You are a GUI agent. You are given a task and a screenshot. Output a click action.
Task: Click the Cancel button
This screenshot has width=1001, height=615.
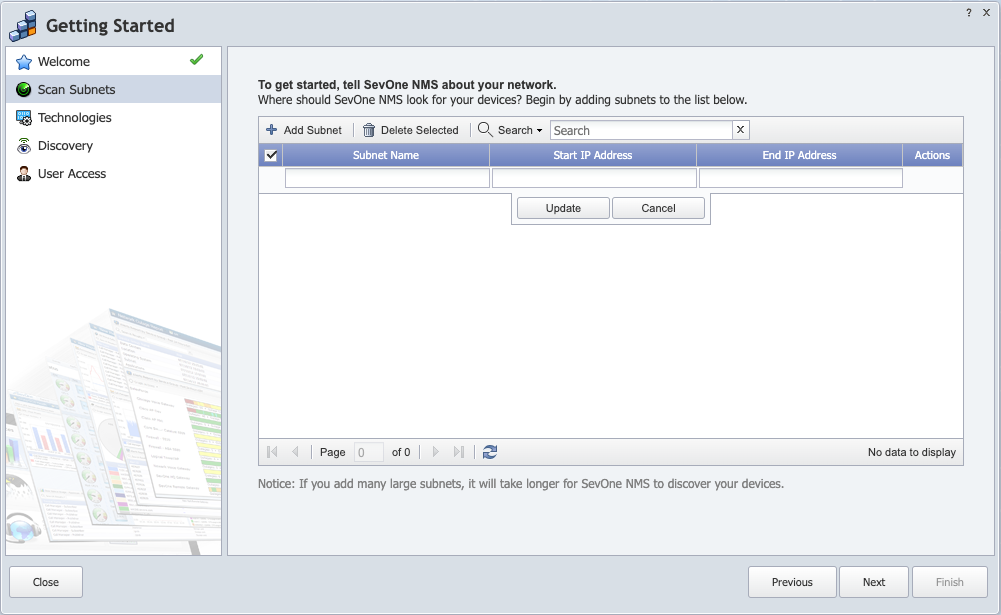[658, 208]
